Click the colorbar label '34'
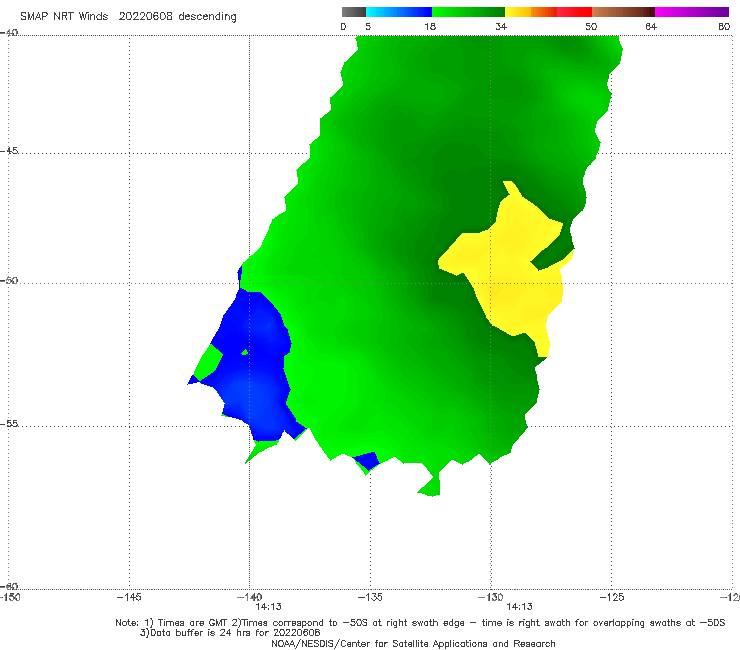 [501, 26]
